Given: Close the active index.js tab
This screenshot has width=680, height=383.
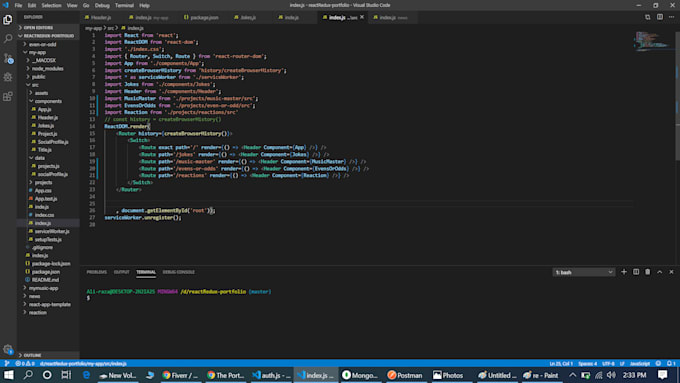Looking at the screenshot, I should [362, 17].
